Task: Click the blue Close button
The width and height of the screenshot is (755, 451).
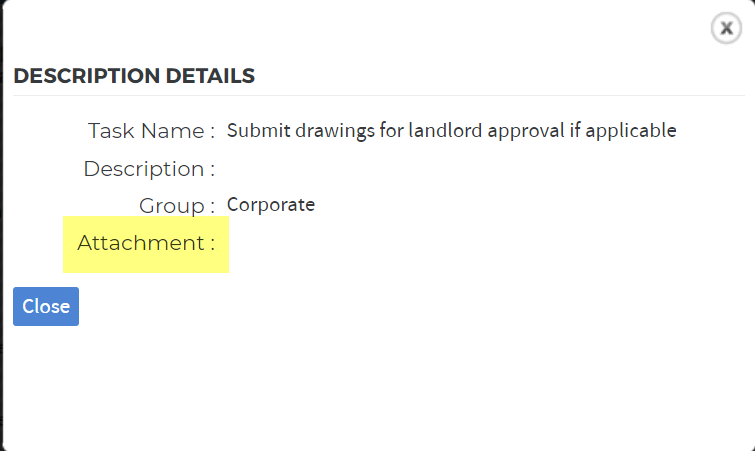Action: pyautogui.click(x=46, y=306)
